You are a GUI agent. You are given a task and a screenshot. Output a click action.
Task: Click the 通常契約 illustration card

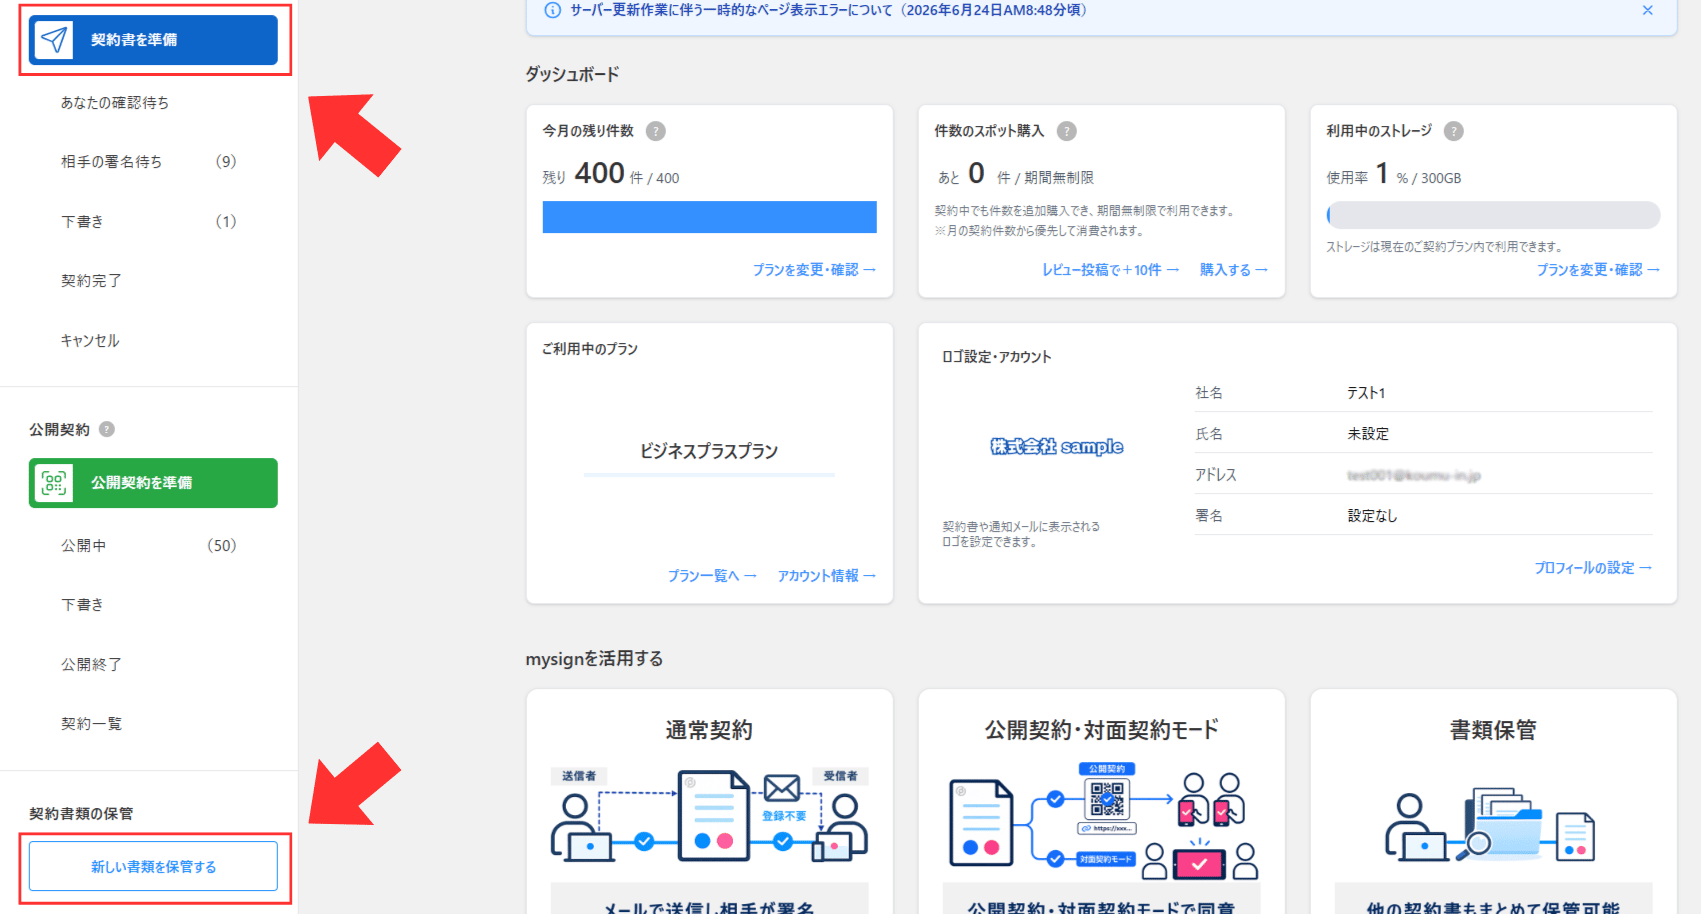[x=710, y=801]
